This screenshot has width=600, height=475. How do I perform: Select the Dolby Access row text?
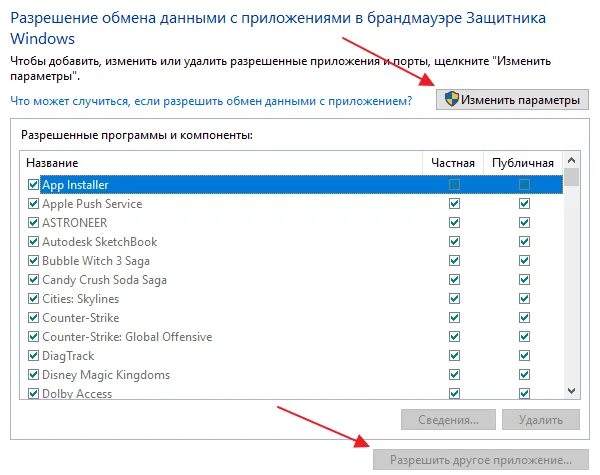point(77,394)
